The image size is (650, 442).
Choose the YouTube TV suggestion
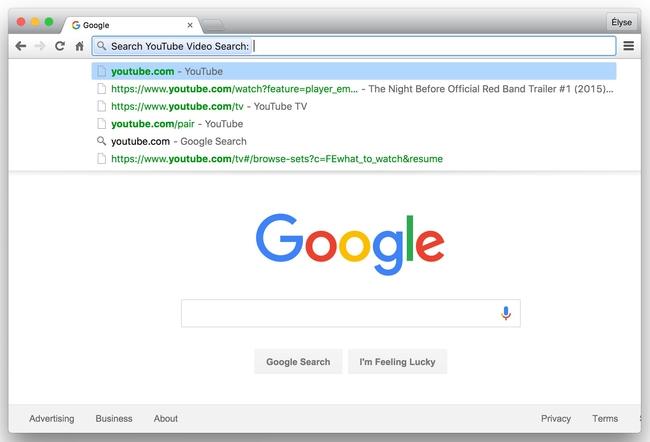coord(354,106)
